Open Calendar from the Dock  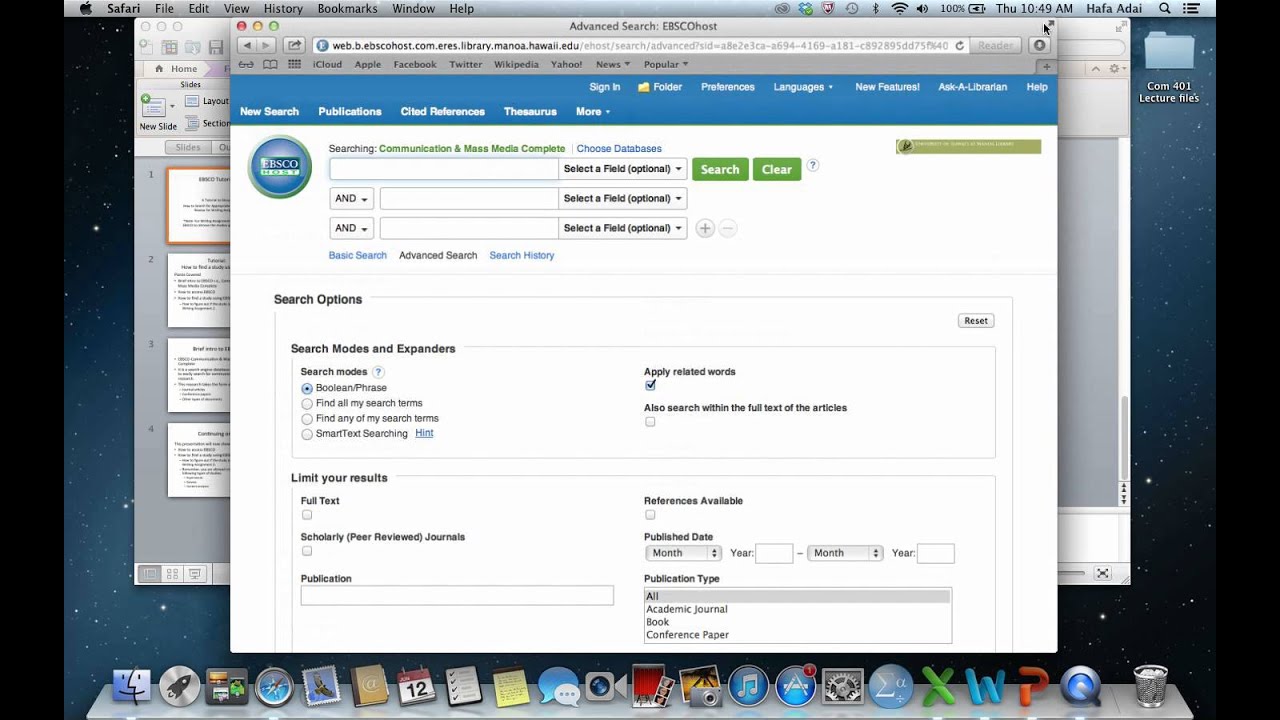click(416, 686)
